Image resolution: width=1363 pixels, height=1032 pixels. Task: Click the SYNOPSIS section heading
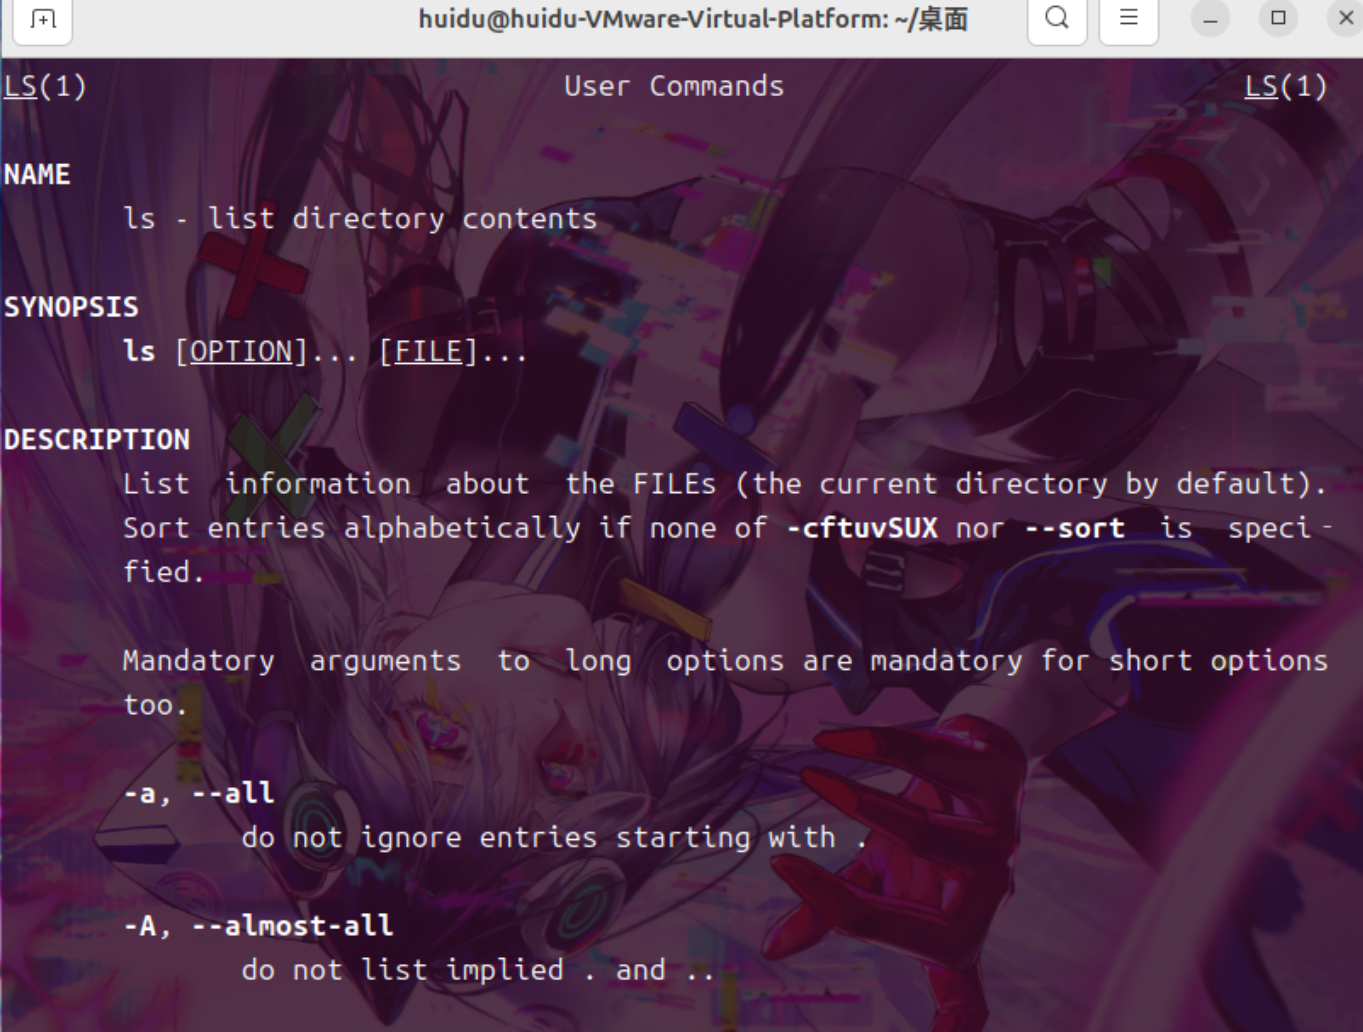point(71,307)
